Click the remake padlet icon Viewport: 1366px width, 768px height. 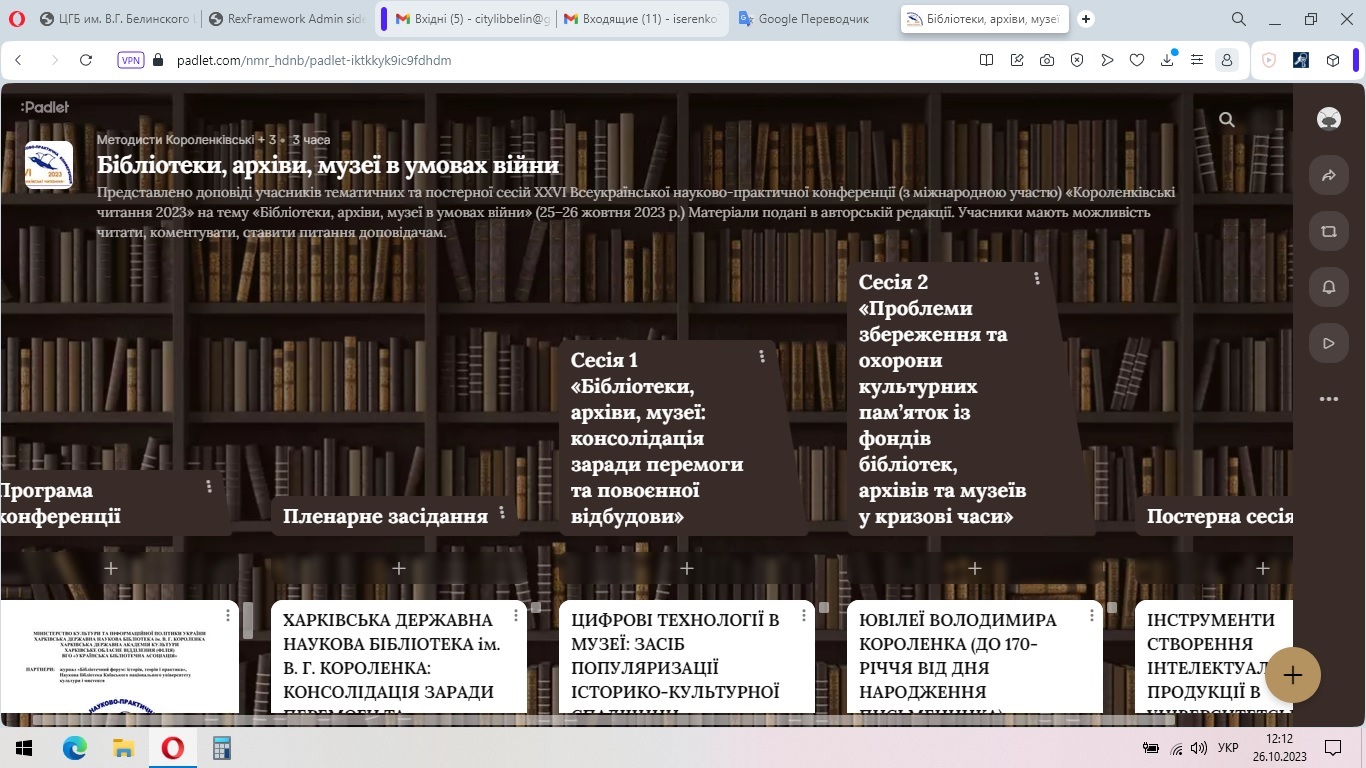tap(1328, 231)
